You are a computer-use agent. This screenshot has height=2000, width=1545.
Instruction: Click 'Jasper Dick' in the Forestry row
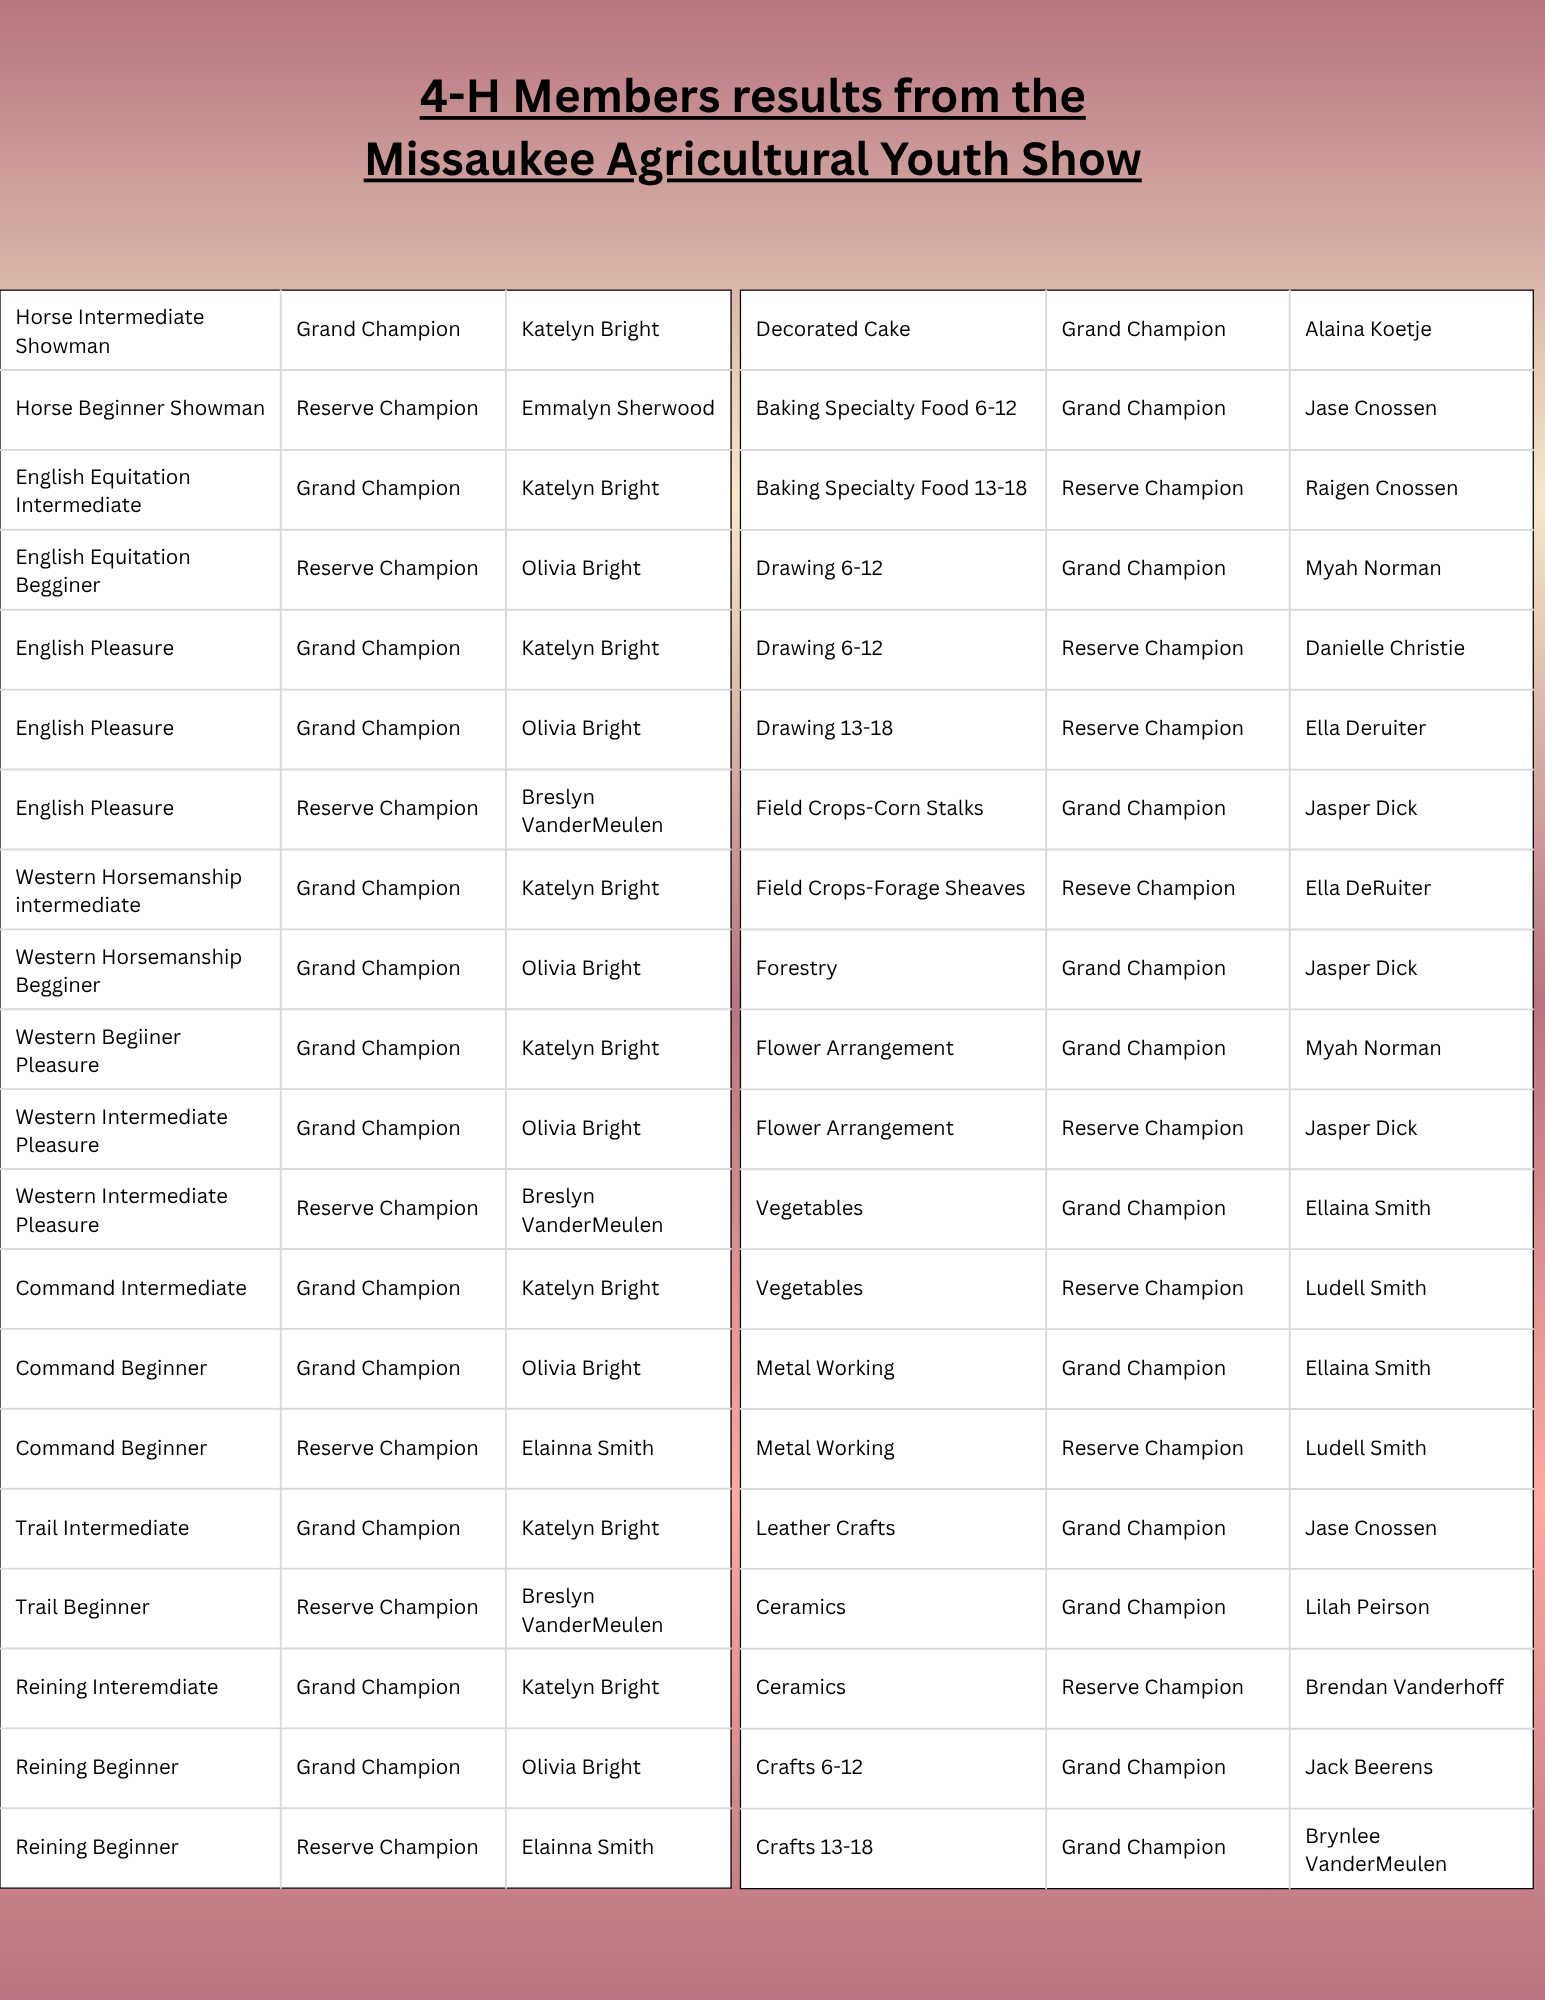(1361, 969)
